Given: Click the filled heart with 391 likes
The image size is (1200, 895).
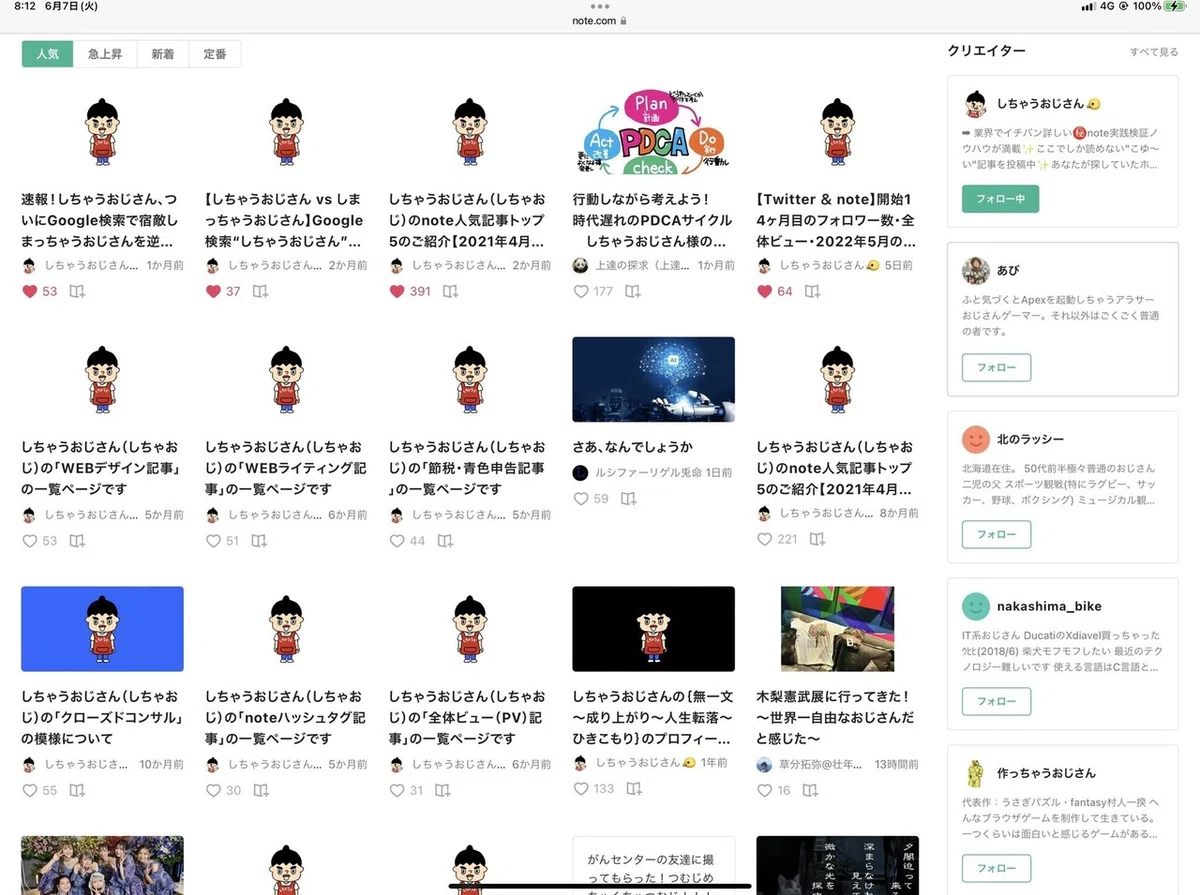Looking at the screenshot, I should 397,291.
